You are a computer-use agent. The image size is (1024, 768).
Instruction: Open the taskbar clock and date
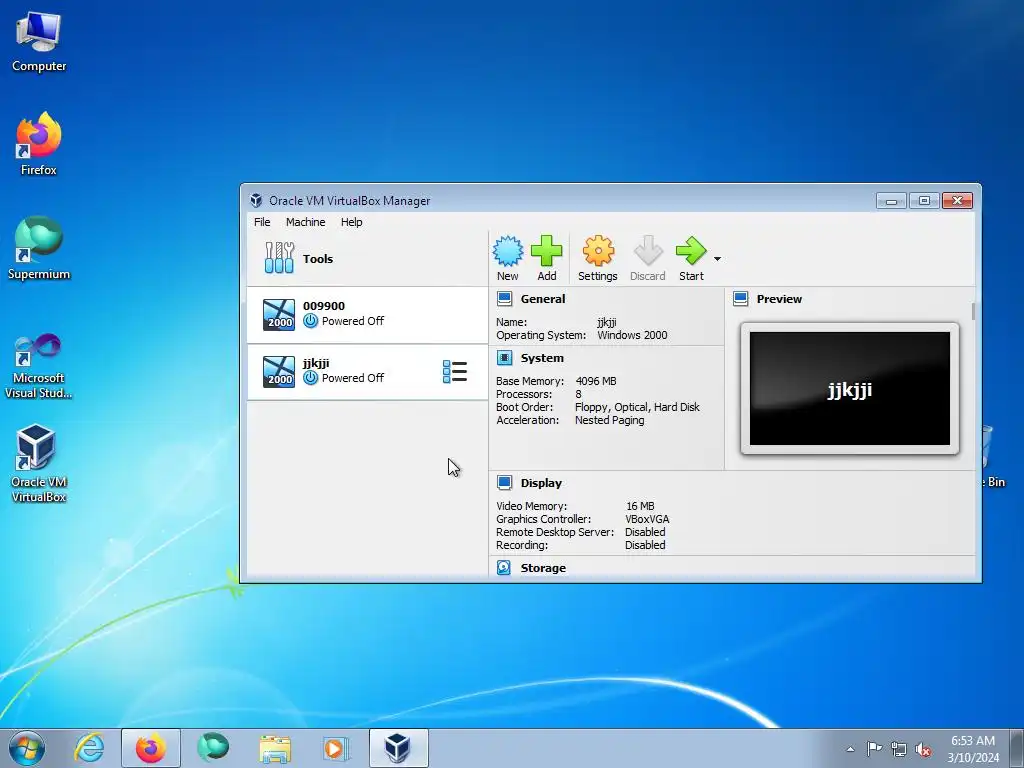(973, 749)
